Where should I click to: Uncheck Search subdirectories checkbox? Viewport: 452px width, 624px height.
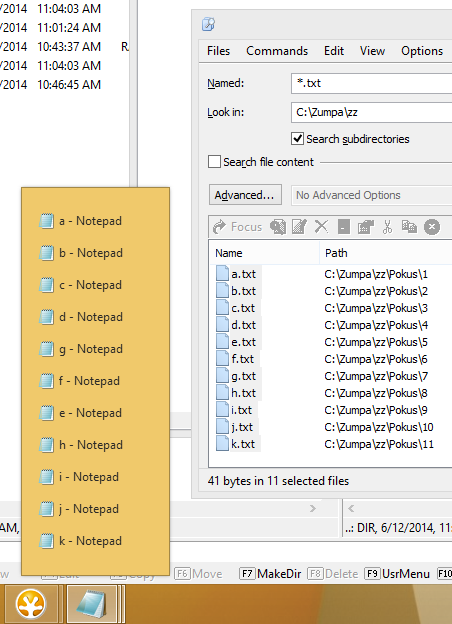297,139
